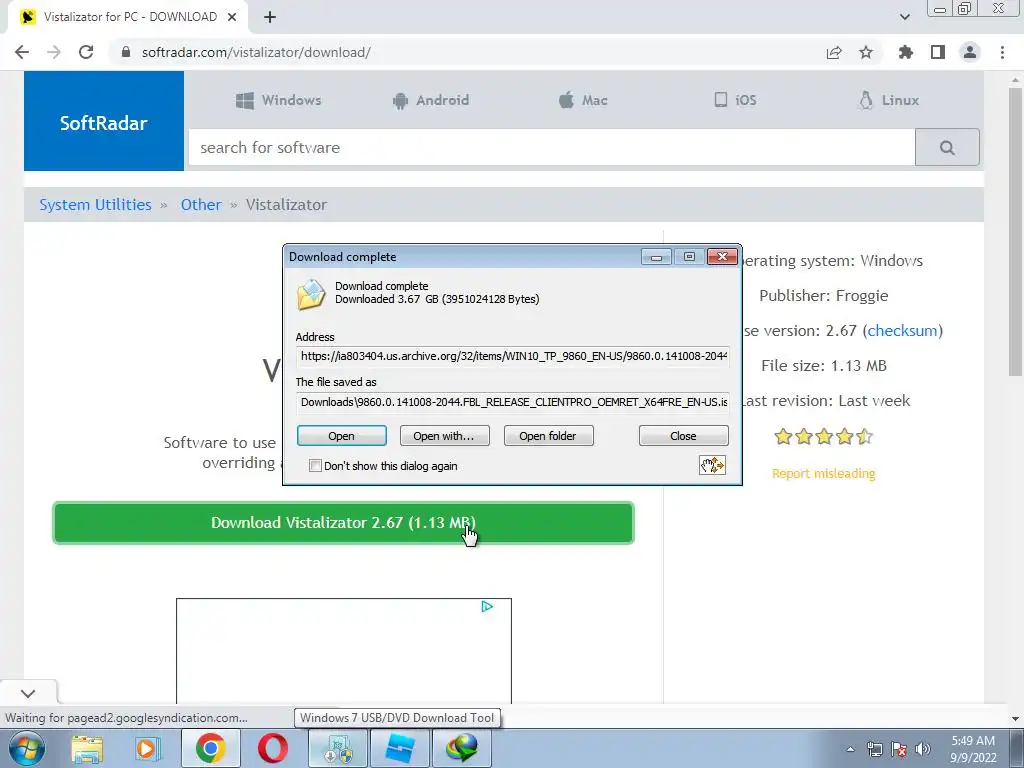The height and width of the screenshot is (768, 1024).
Task: Switch to the Vistalizator for PC tab
Action: [x=129, y=17]
